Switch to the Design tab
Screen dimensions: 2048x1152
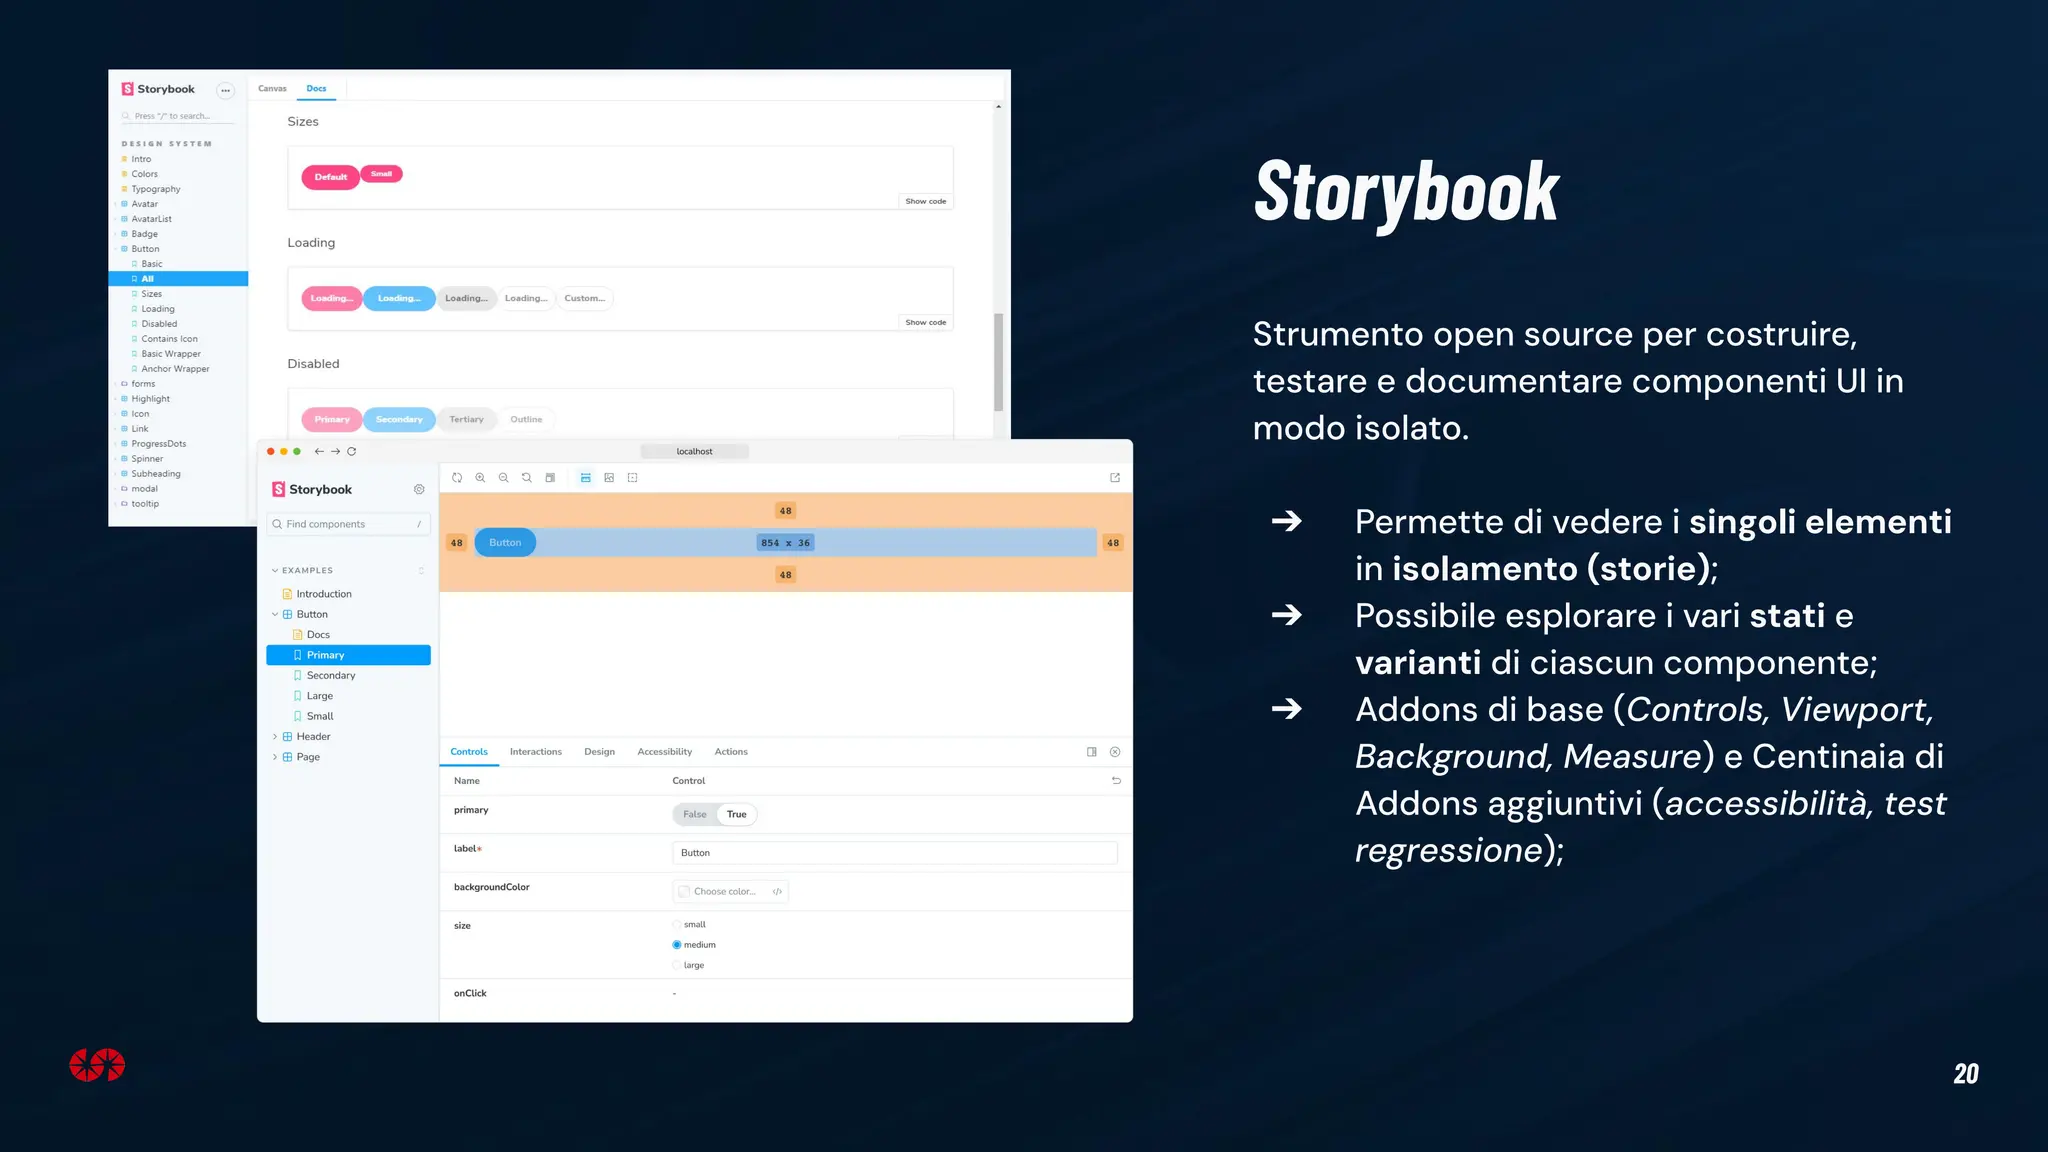pyautogui.click(x=600, y=752)
